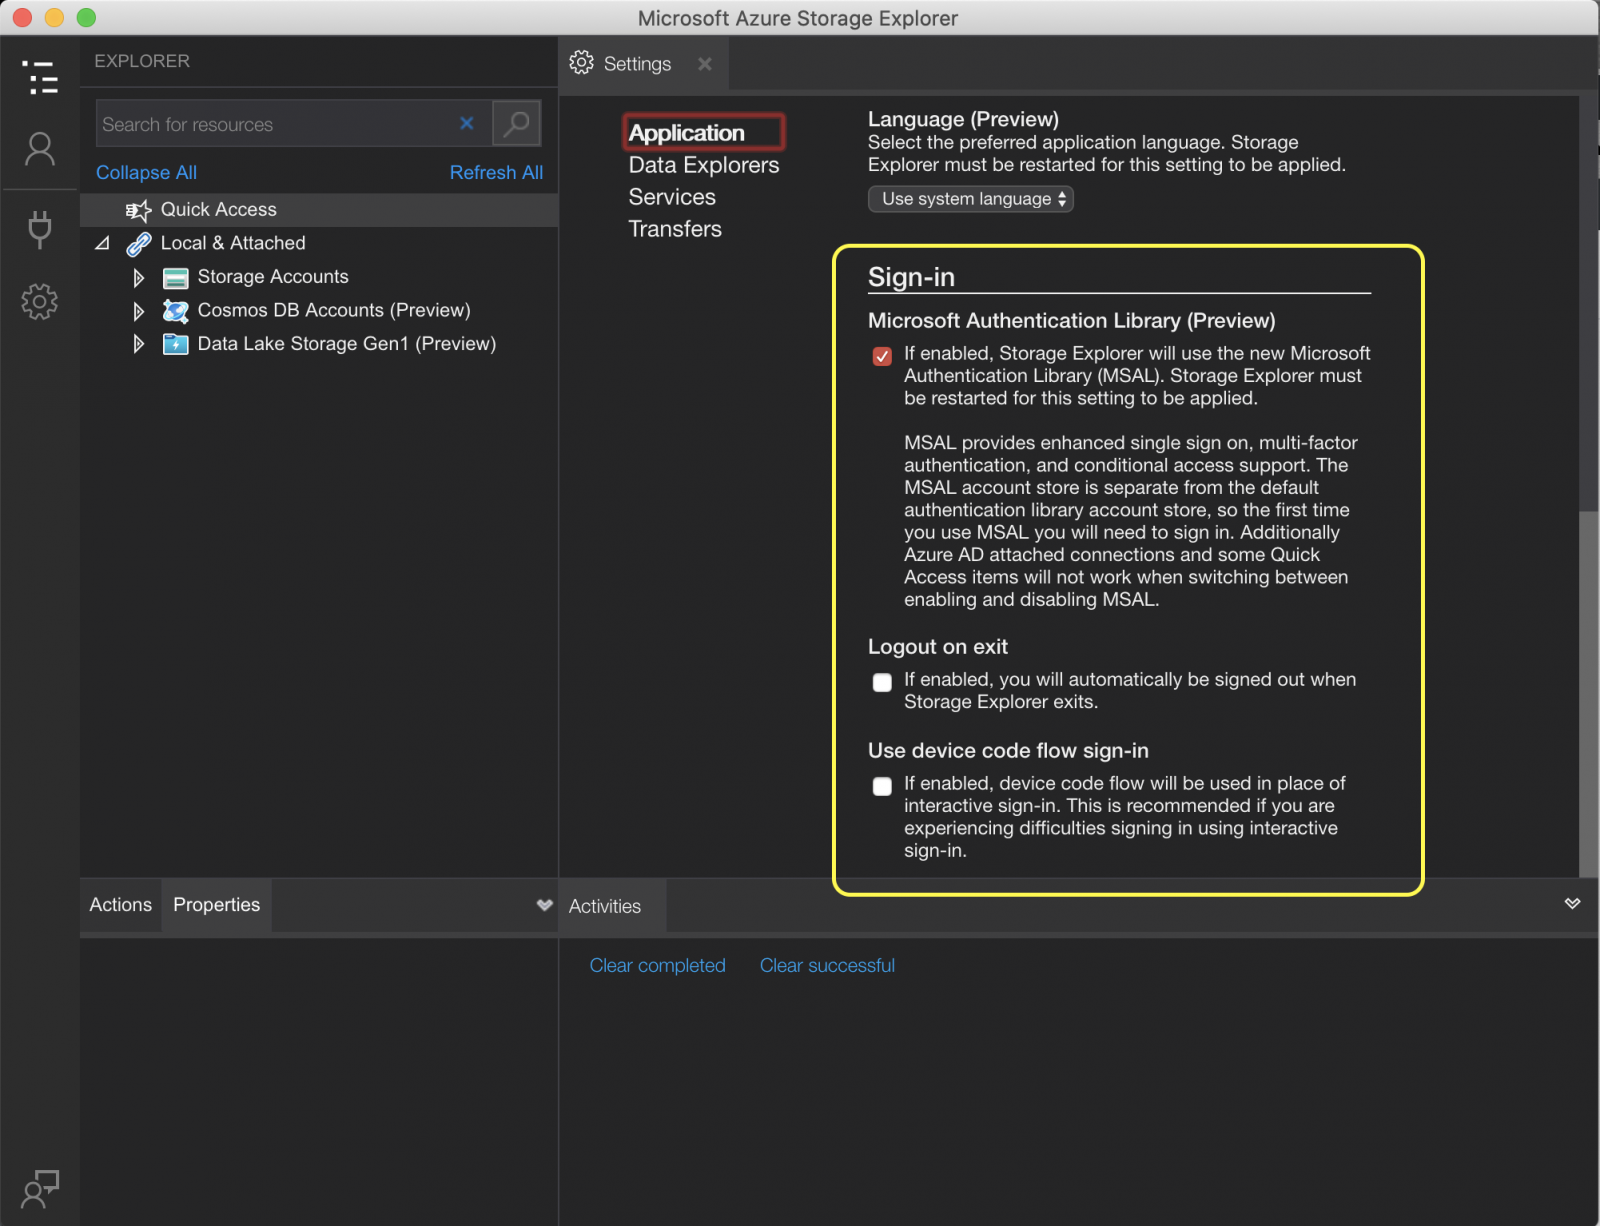Click the search magnifier icon
The image size is (1600, 1226).
coord(517,123)
